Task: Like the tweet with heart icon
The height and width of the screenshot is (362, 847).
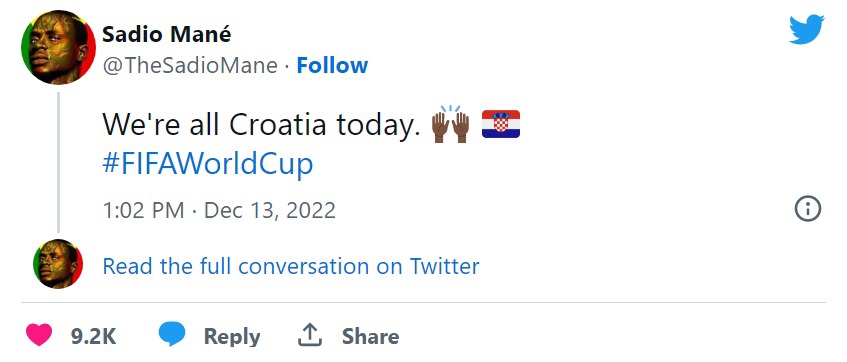Action: (x=39, y=335)
